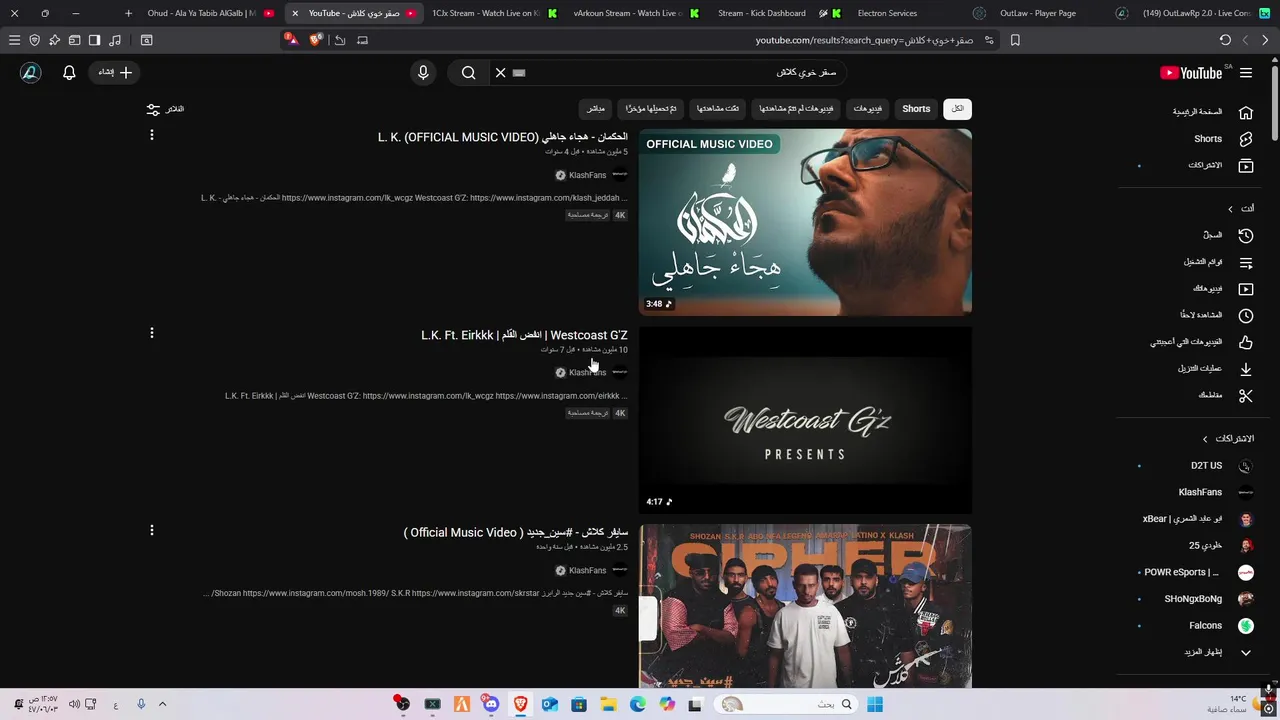Expand the subscriptions section heading chevron

[1205, 439]
